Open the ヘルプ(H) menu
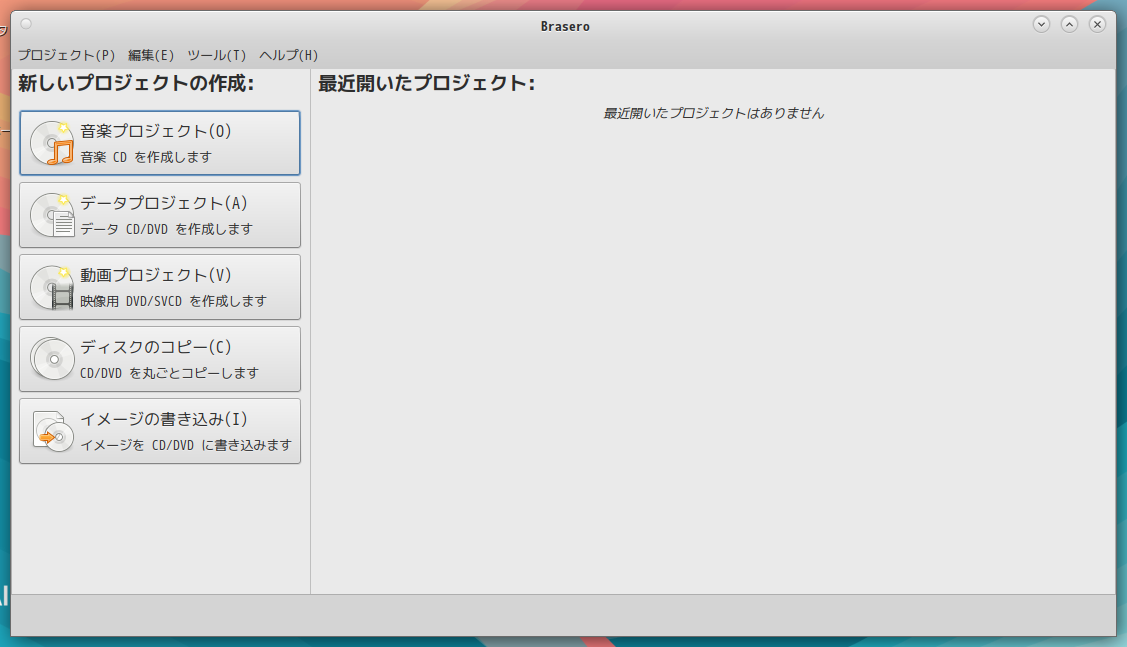Image resolution: width=1127 pixels, height=647 pixels. 288,55
